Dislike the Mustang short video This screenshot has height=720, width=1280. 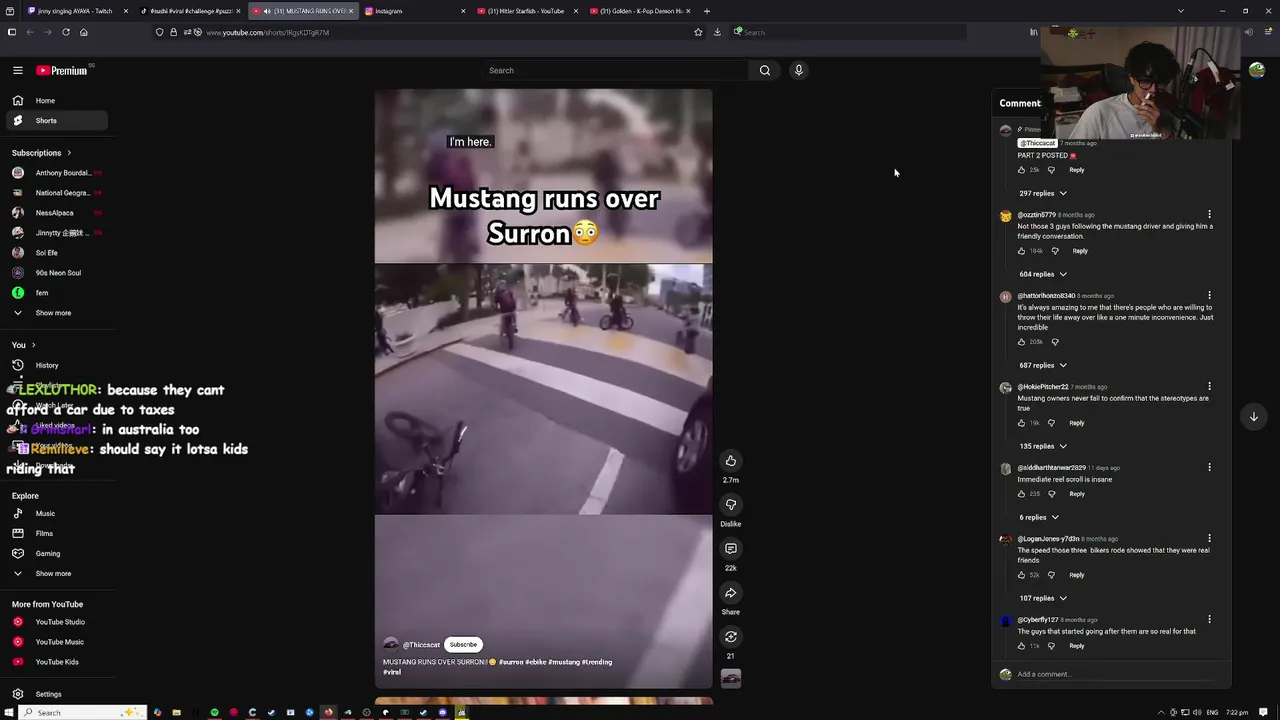click(x=731, y=505)
